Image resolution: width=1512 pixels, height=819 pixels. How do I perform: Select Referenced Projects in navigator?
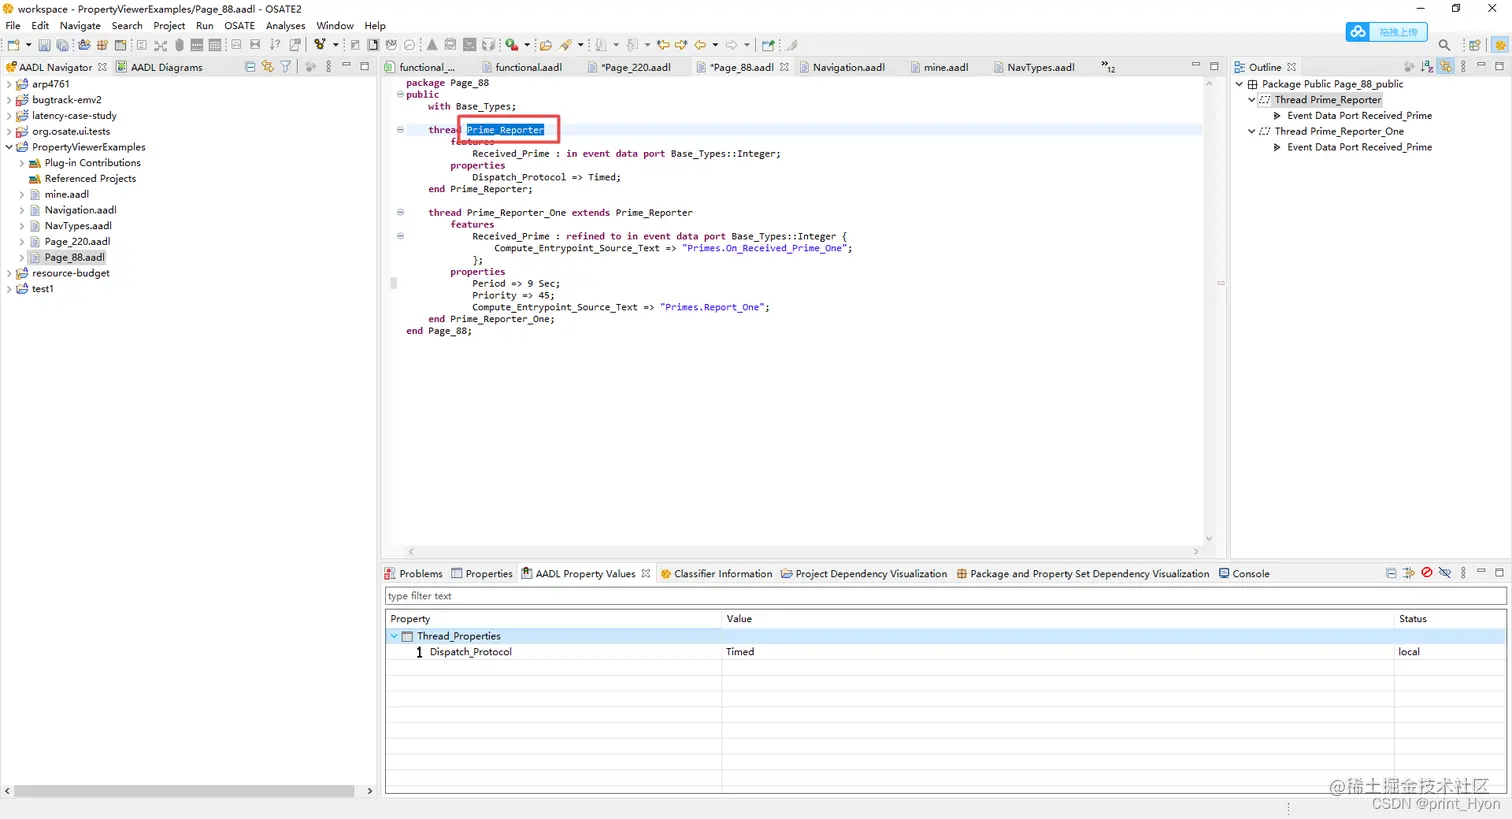coord(90,178)
